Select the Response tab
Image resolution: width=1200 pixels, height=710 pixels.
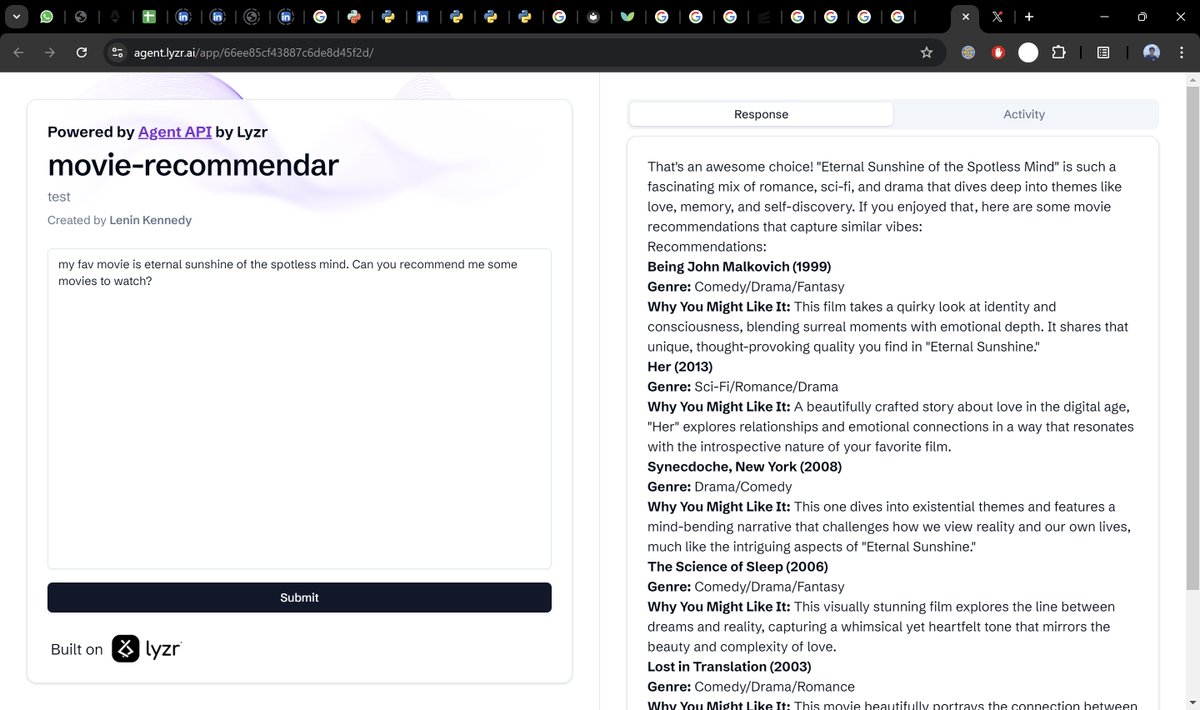(761, 114)
